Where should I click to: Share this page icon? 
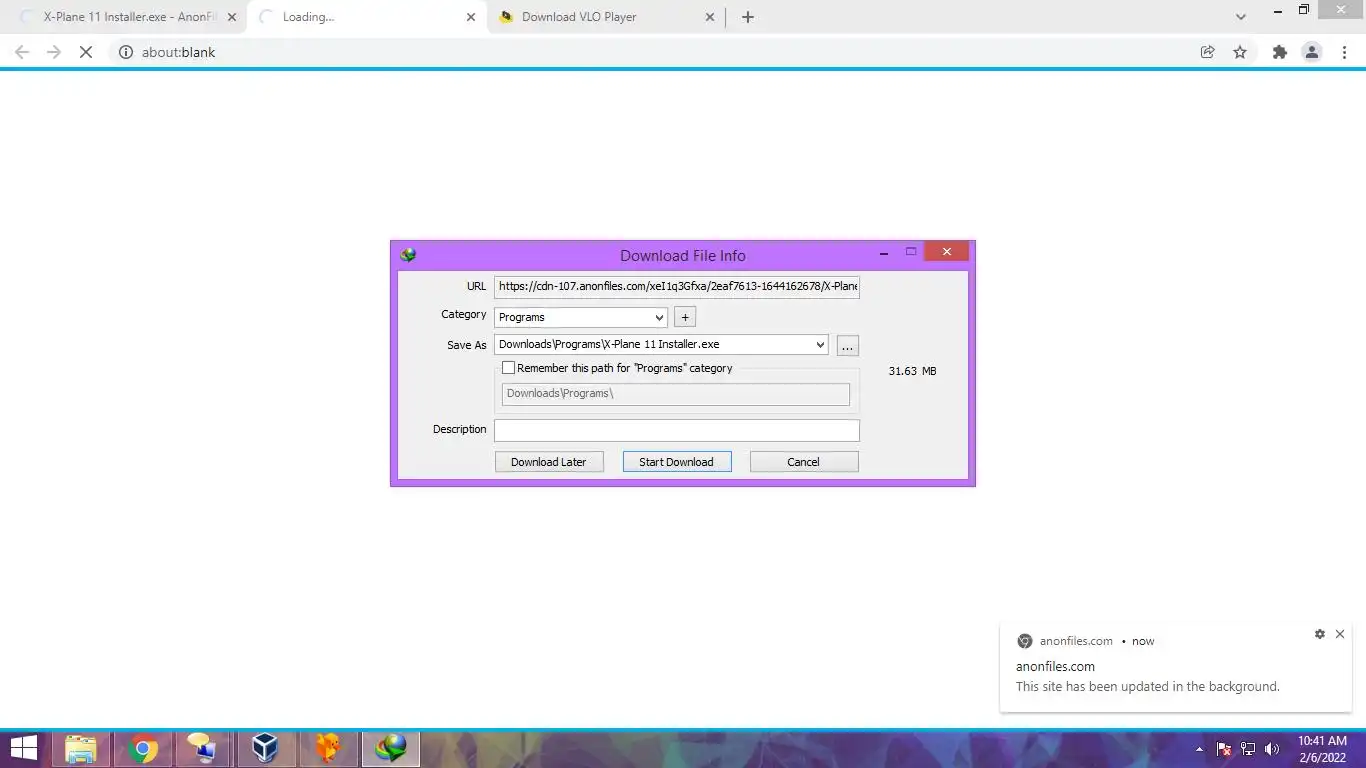pyautogui.click(x=1208, y=52)
